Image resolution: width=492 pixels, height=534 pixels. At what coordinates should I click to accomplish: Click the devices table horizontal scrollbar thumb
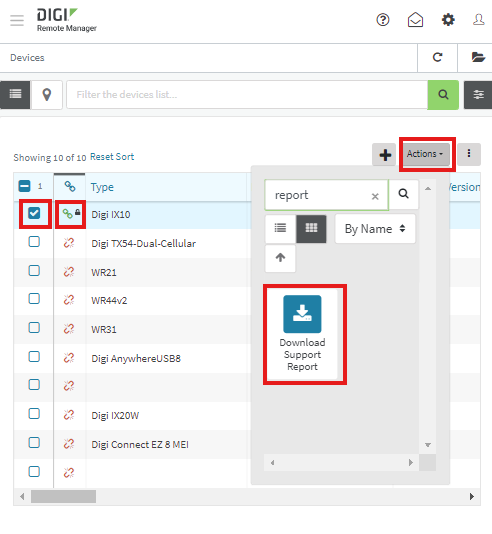pos(63,497)
